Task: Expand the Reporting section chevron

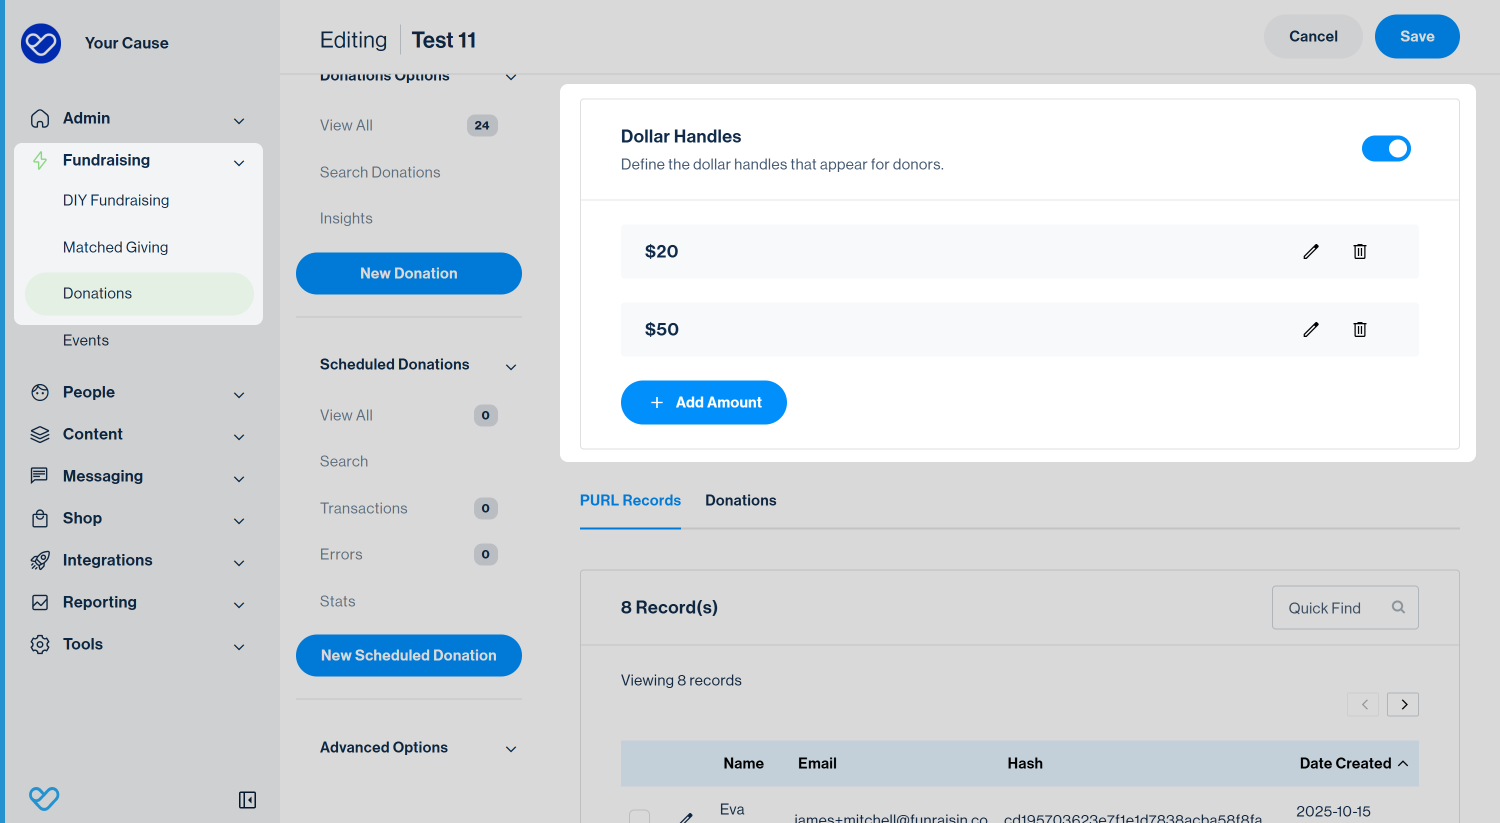Action: [239, 605]
